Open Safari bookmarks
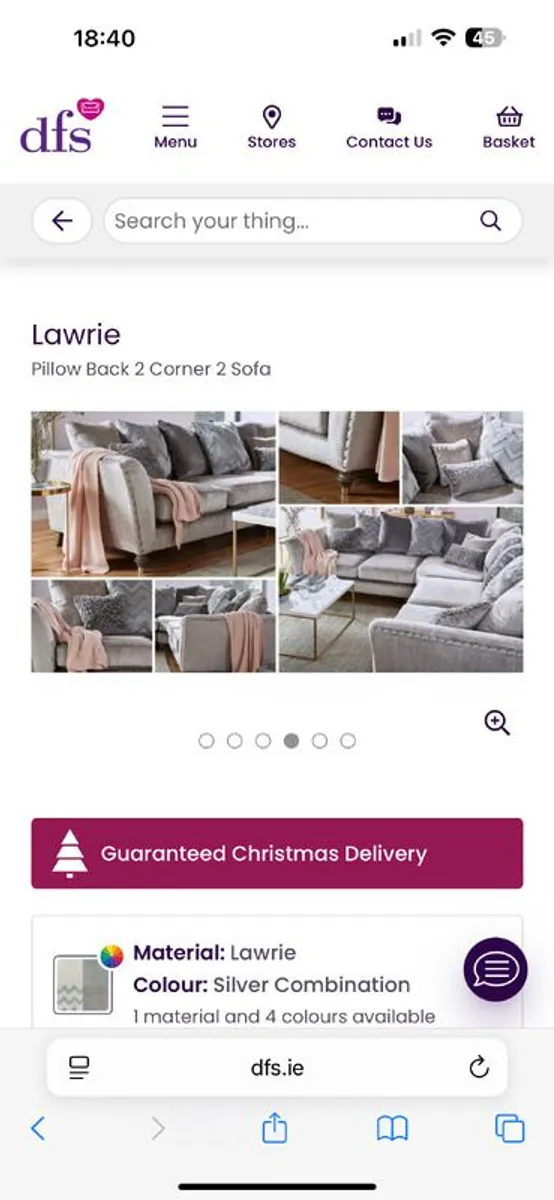Screen dimensions: 554x1200 tap(392, 1129)
